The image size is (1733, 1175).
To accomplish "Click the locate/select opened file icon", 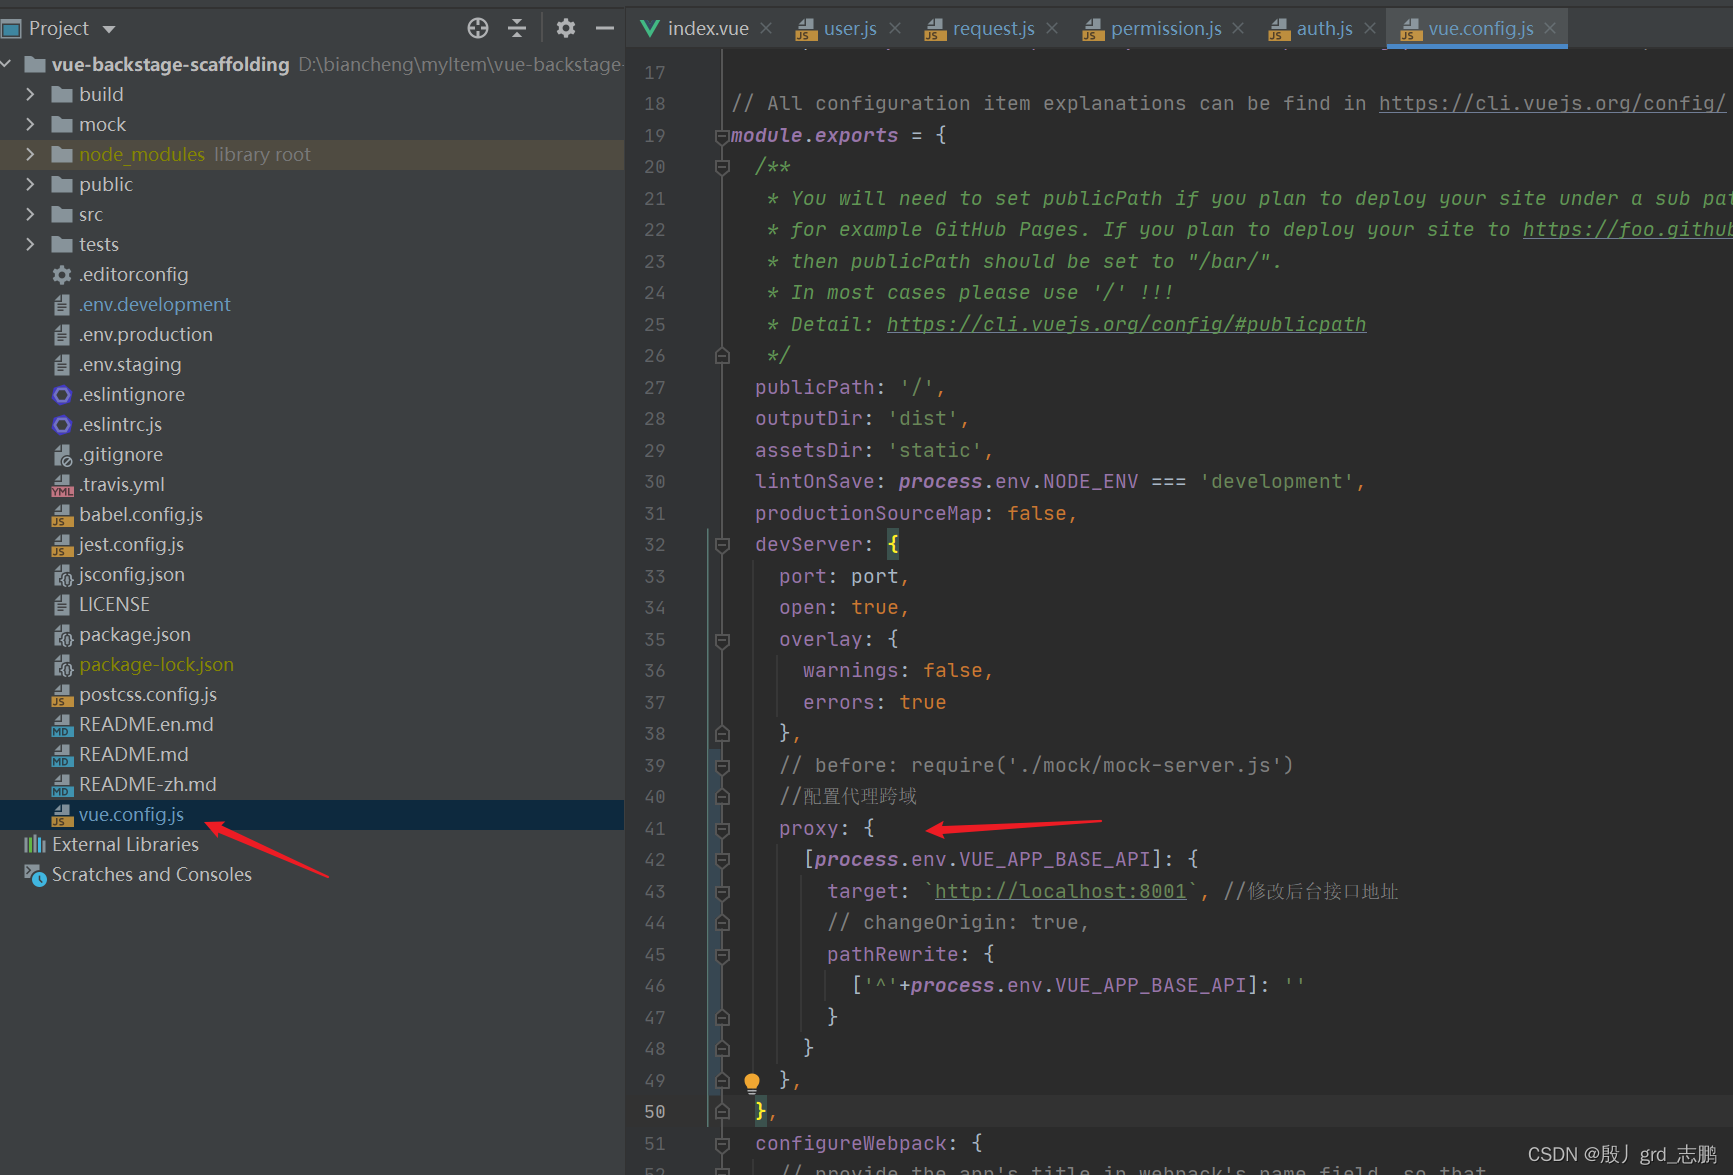I will [478, 28].
